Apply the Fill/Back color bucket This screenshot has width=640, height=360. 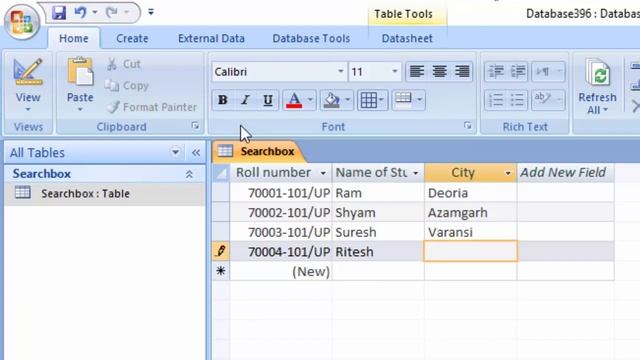point(331,100)
